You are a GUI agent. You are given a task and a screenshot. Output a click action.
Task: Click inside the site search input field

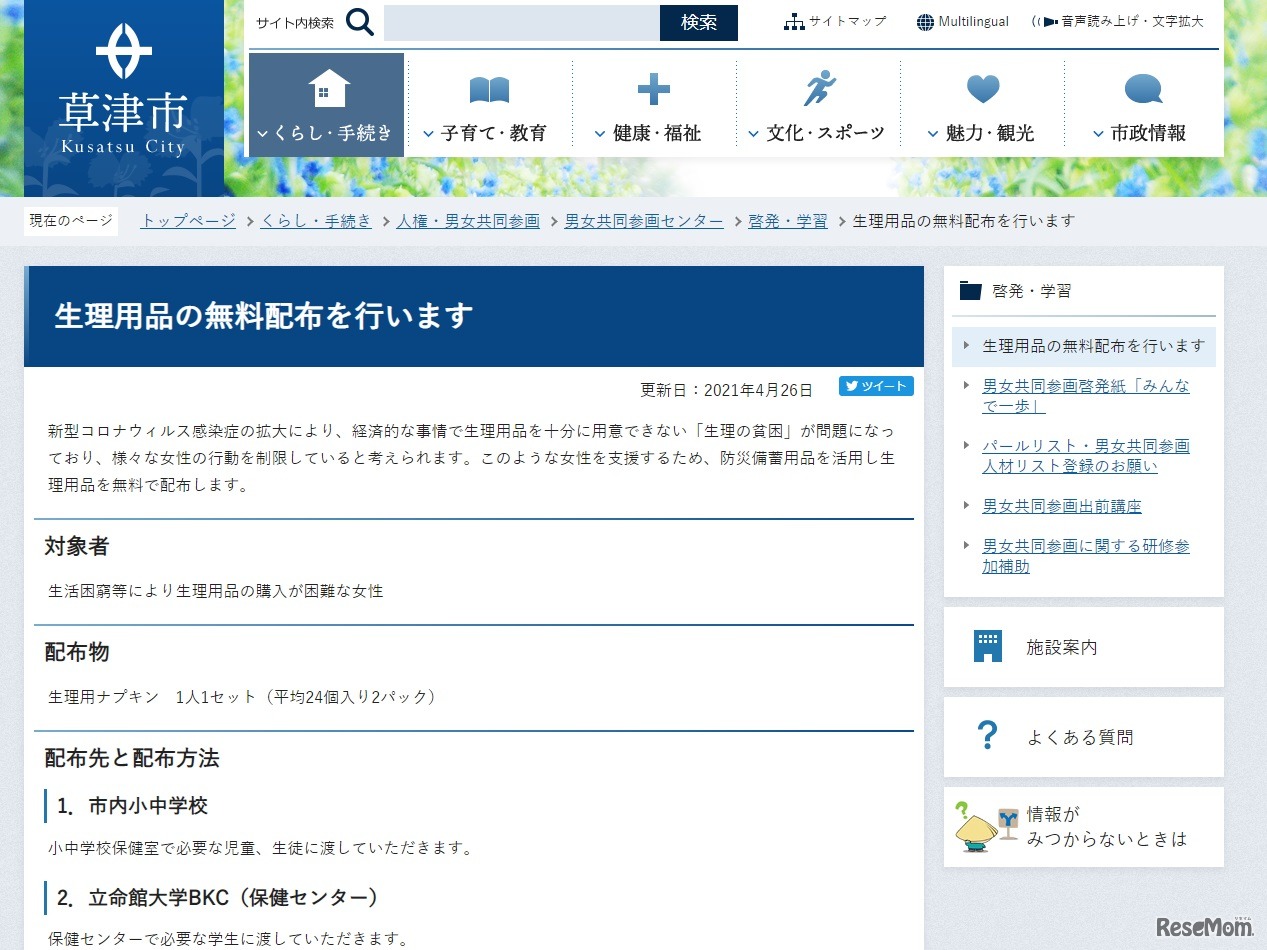click(520, 23)
